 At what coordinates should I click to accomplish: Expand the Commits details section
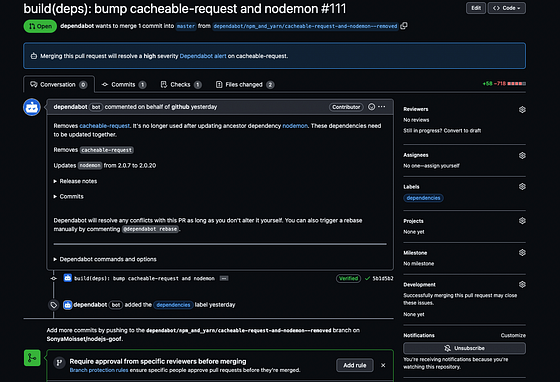pyautogui.click(x=69, y=196)
